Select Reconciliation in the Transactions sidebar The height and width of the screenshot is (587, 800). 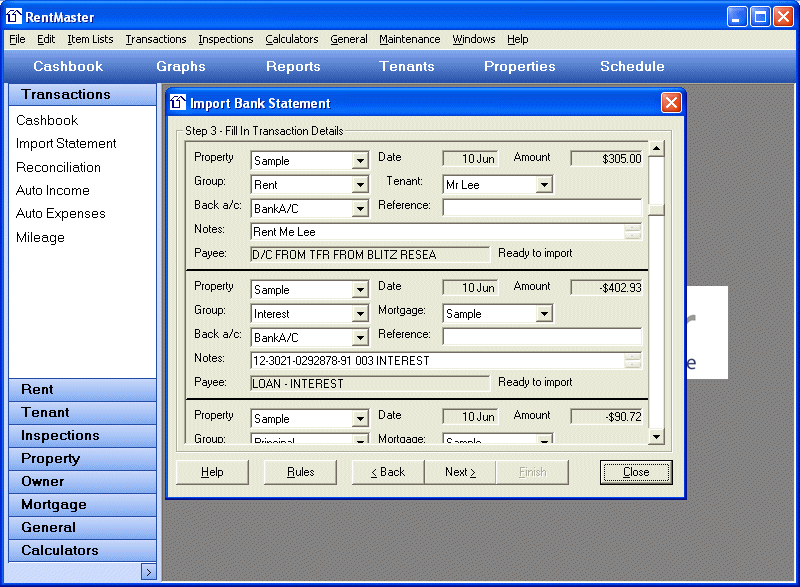(x=58, y=167)
